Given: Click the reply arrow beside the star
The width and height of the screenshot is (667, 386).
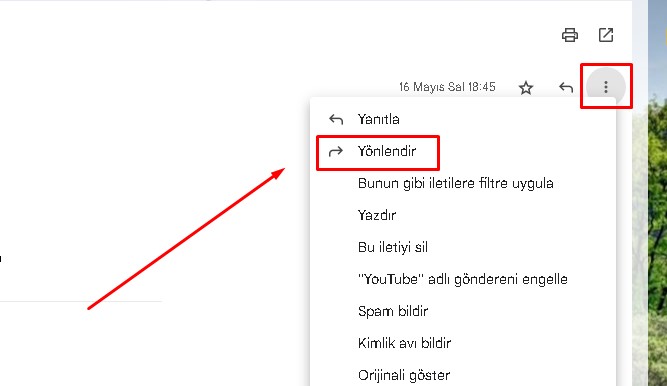Looking at the screenshot, I should 566,88.
